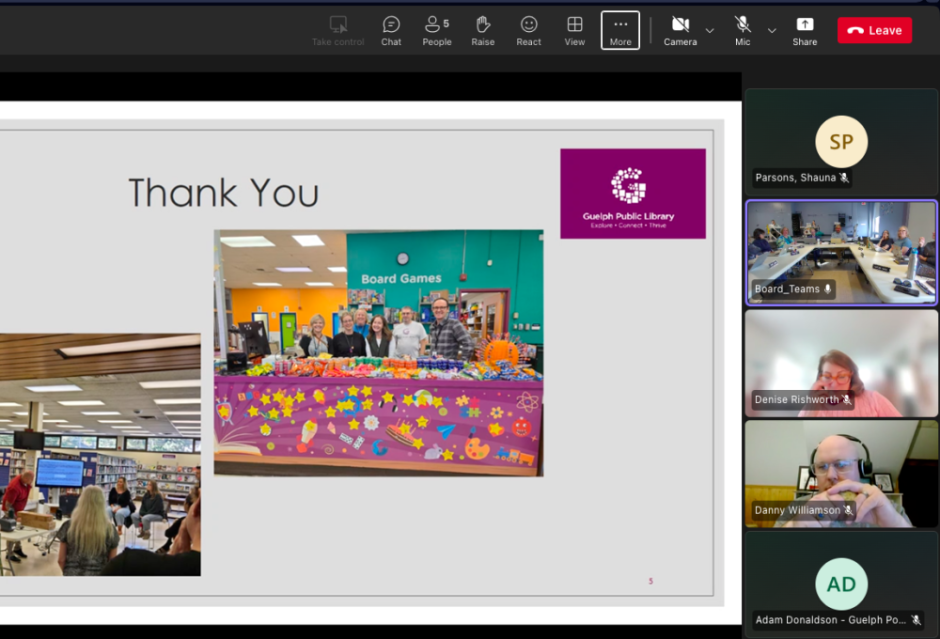Select Shauna Parsons participant tile
Screen dimensions: 940x639
click(x=841, y=141)
